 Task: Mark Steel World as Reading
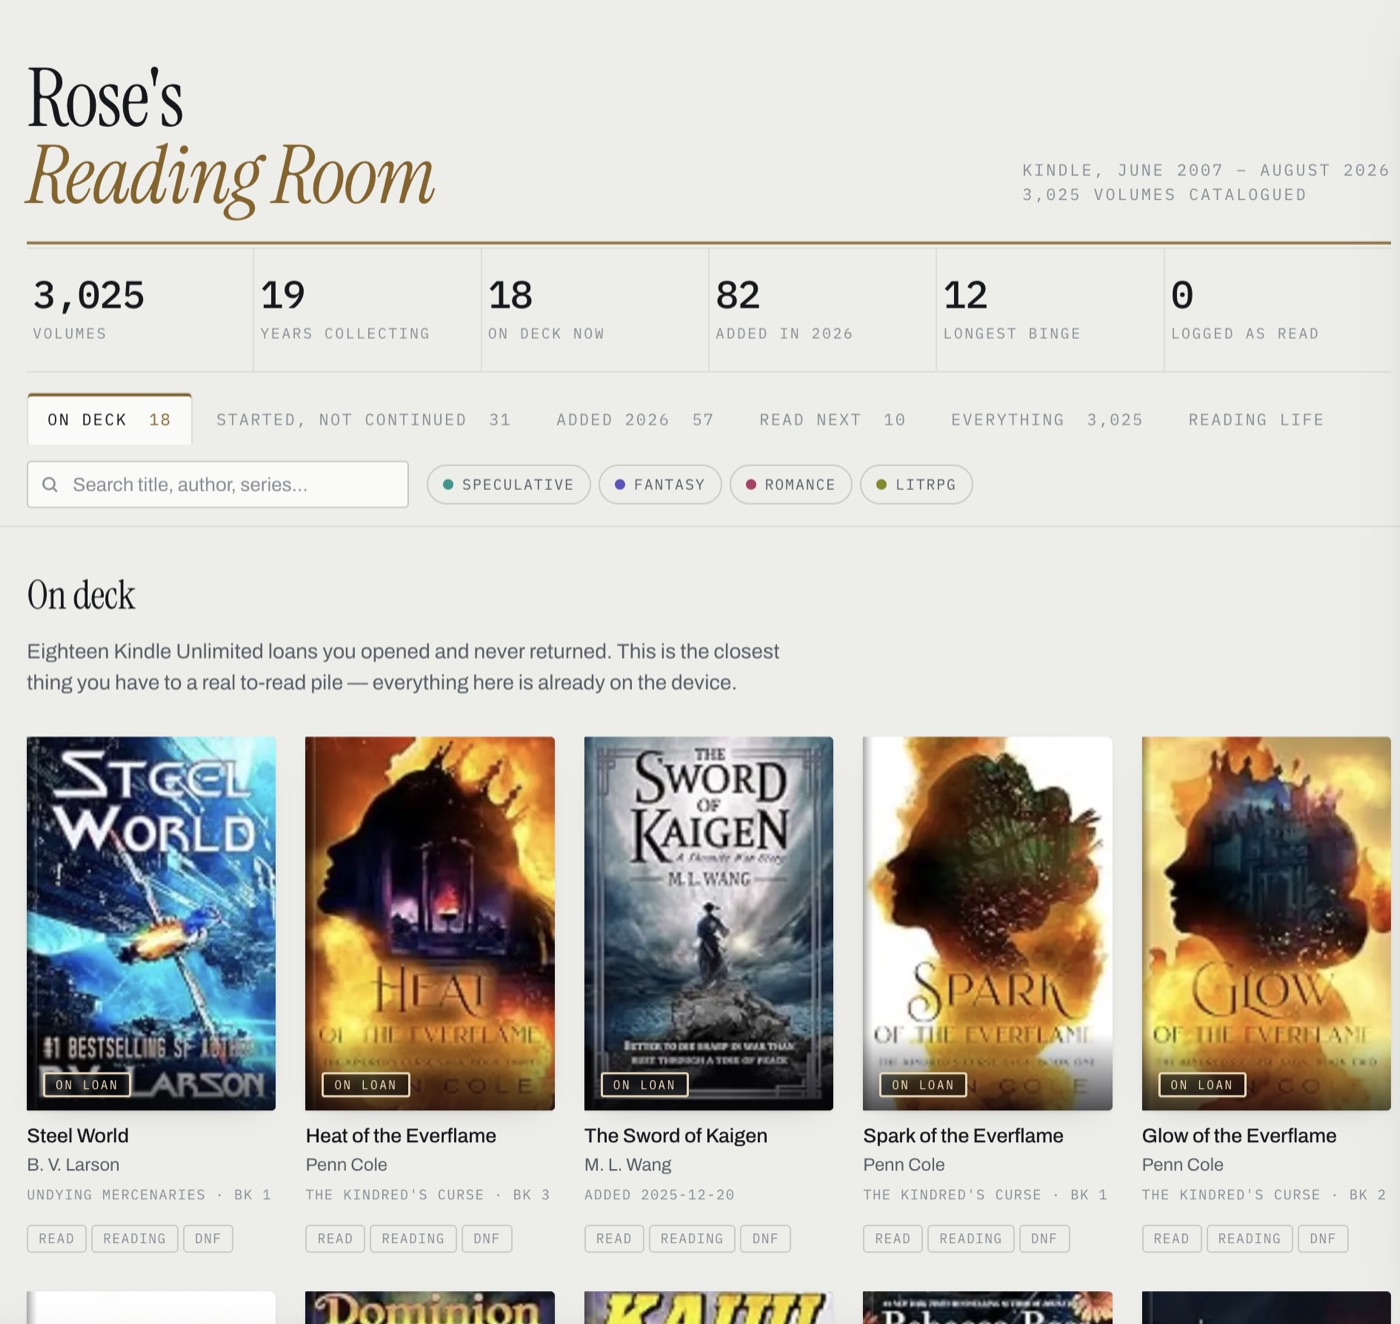pos(135,1239)
